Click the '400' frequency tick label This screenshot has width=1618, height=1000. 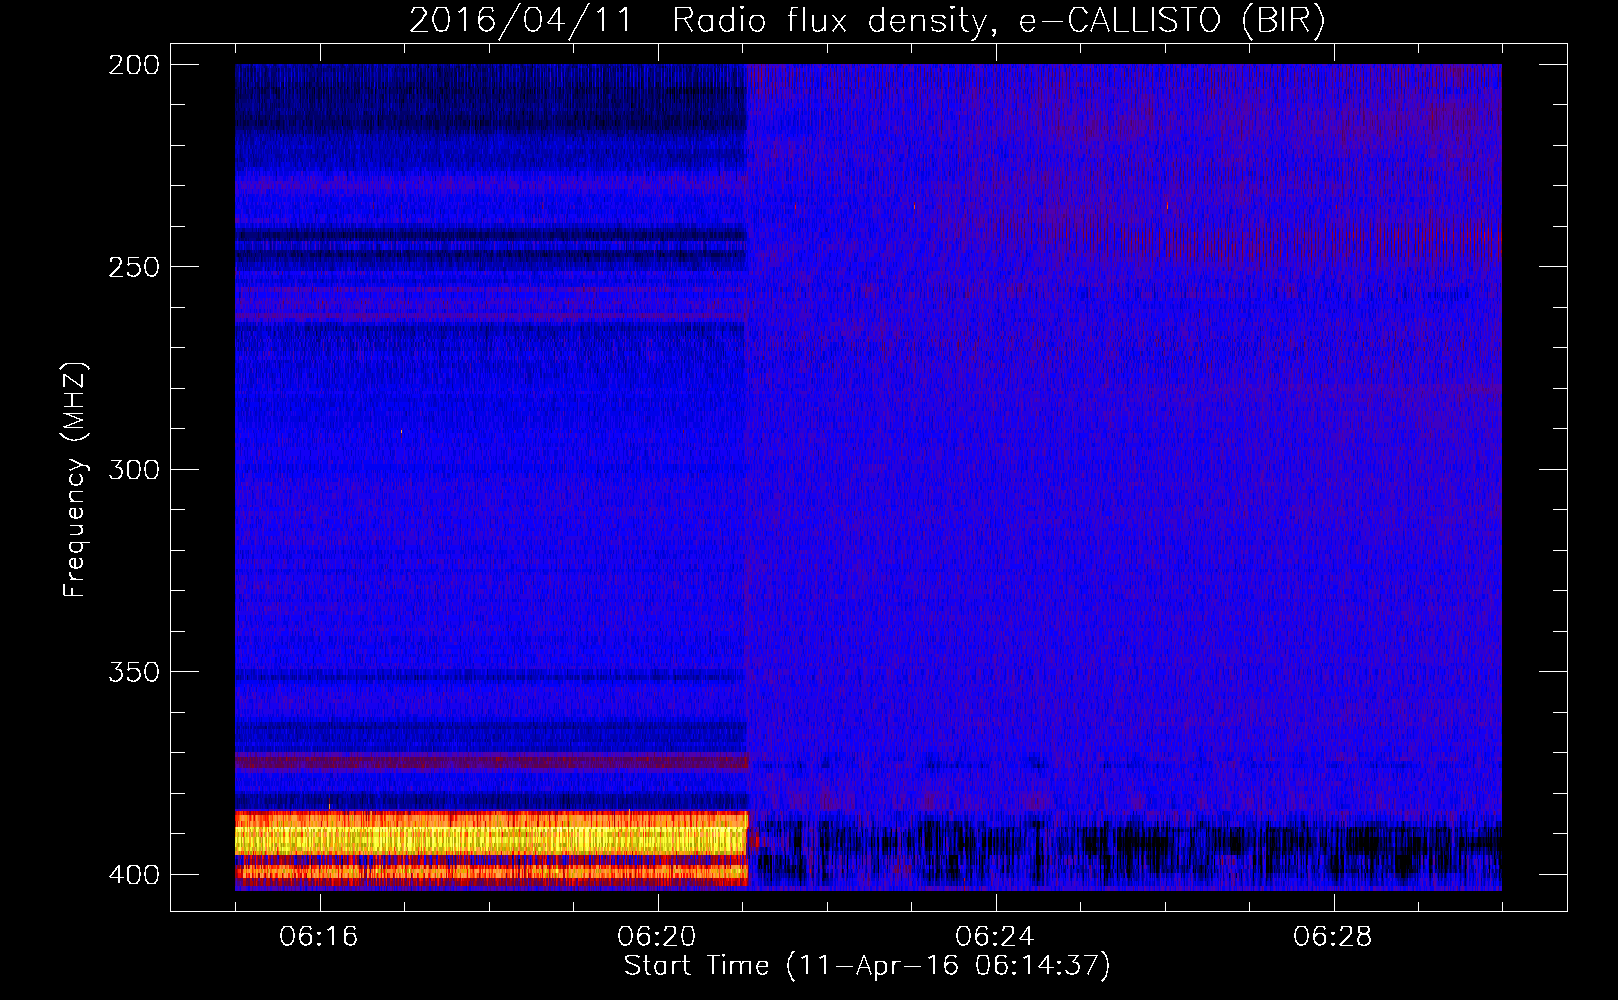click(134, 875)
